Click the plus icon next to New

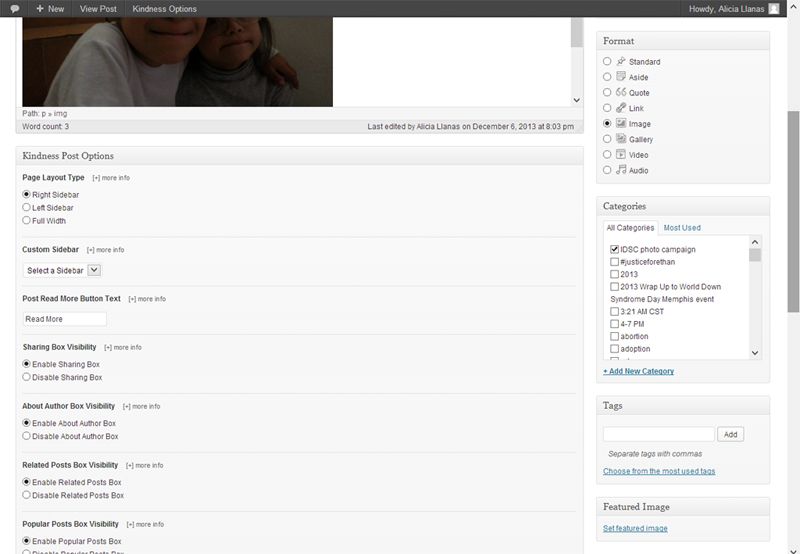click(x=40, y=9)
